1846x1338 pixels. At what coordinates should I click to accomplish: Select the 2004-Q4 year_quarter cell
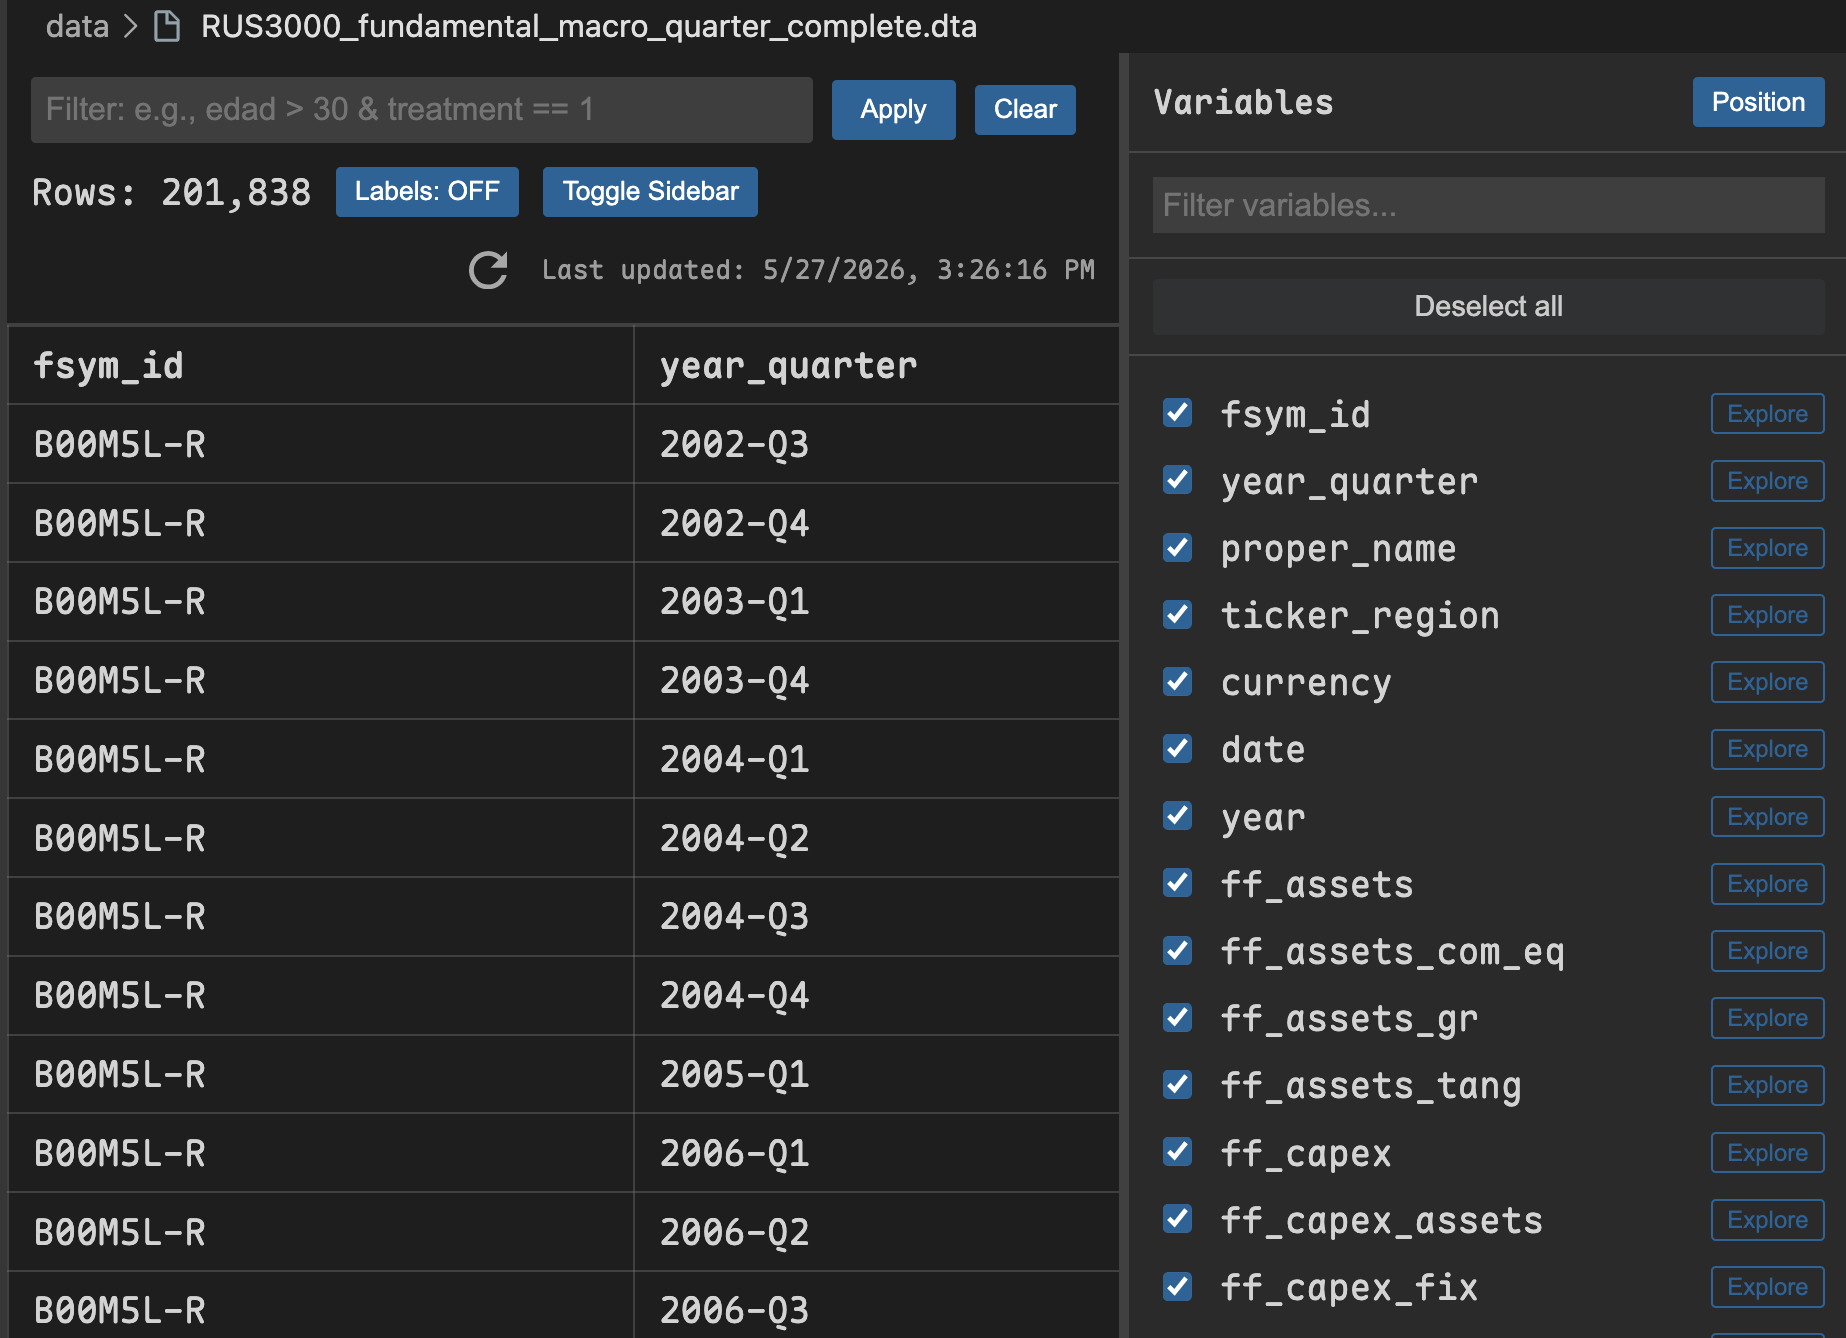tap(876, 996)
